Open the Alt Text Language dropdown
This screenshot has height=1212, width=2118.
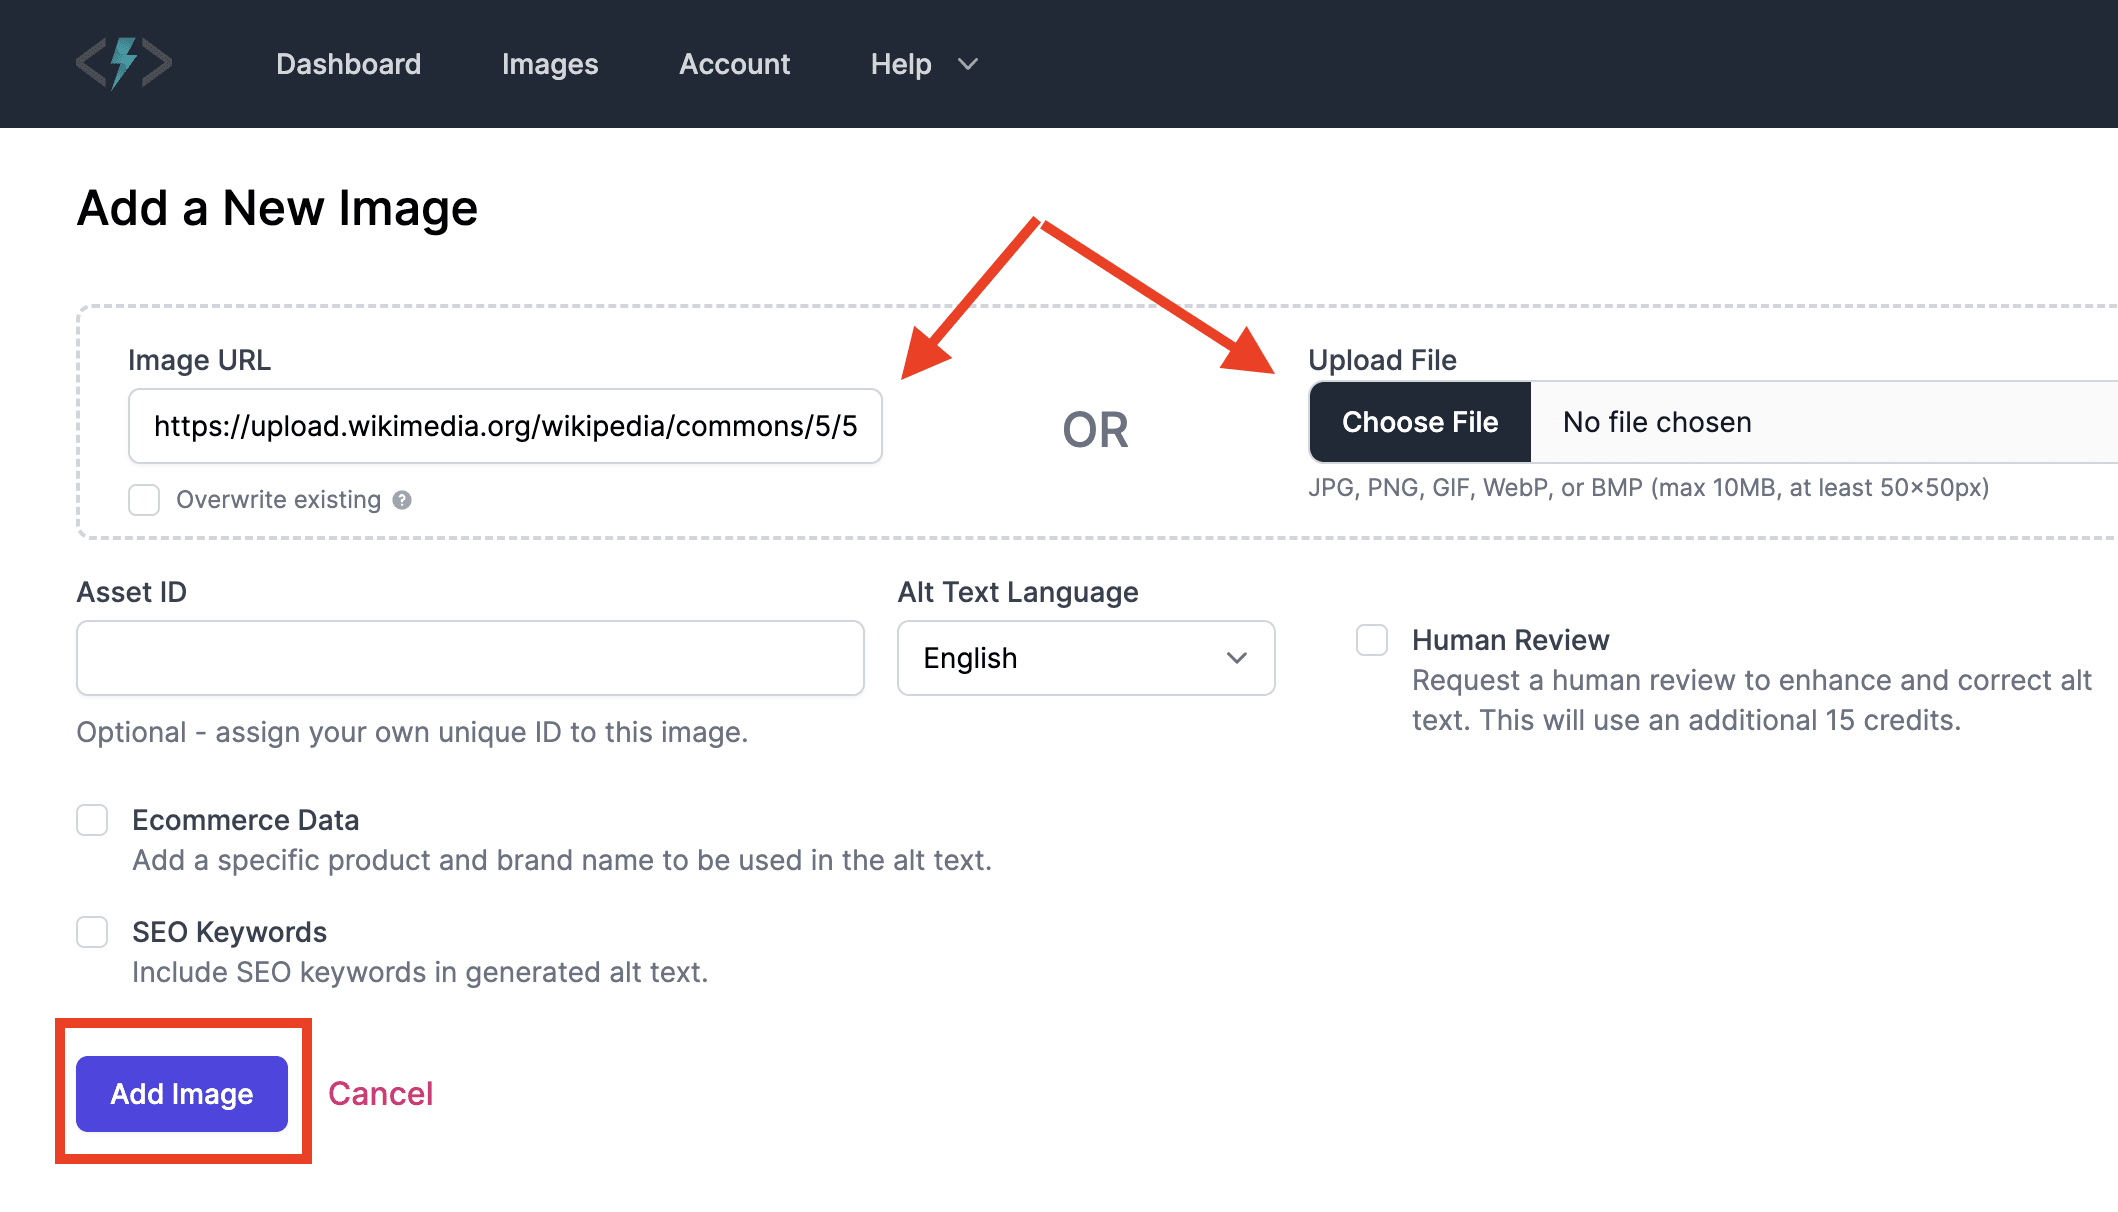(x=1085, y=658)
